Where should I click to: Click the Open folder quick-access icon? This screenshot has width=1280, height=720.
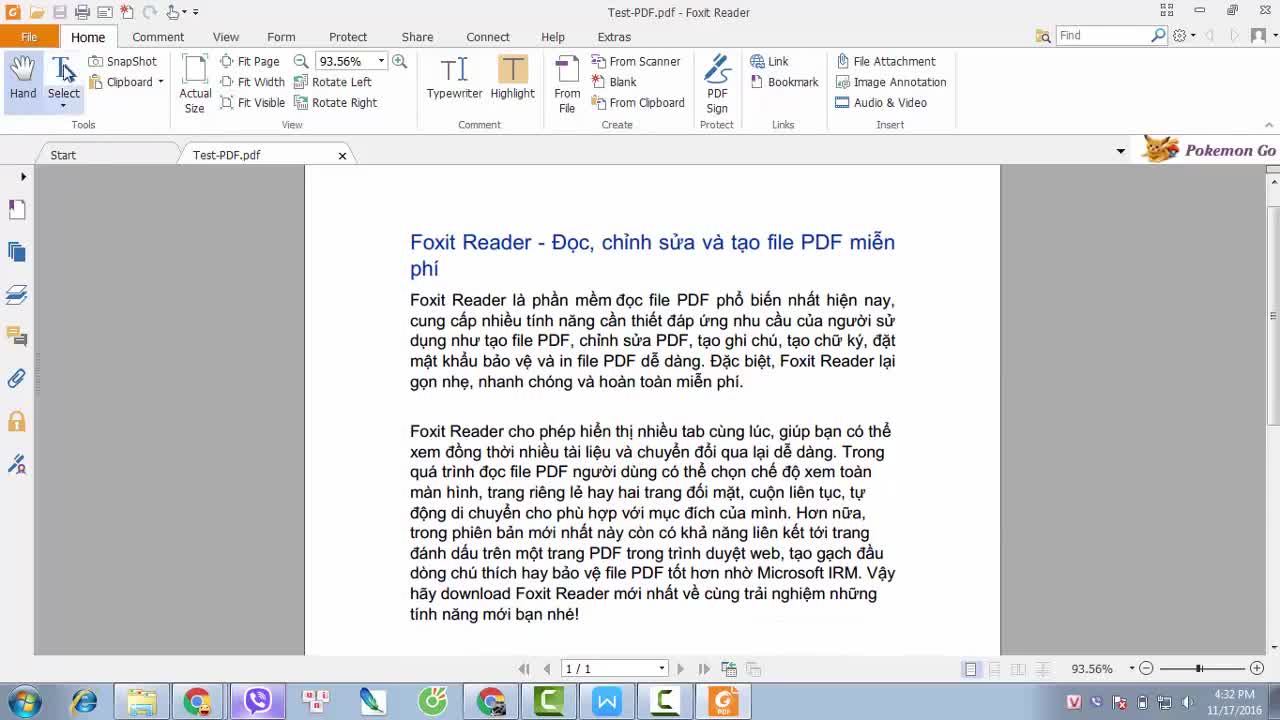[37, 12]
